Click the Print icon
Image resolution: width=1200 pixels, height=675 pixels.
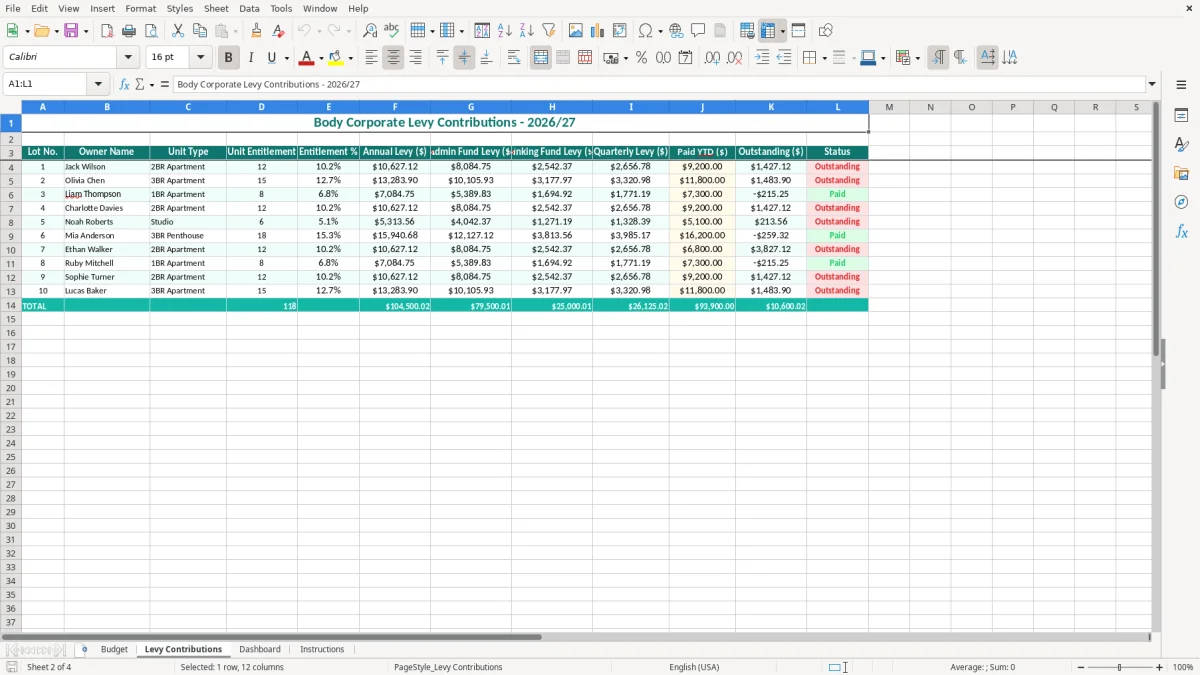(x=129, y=31)
